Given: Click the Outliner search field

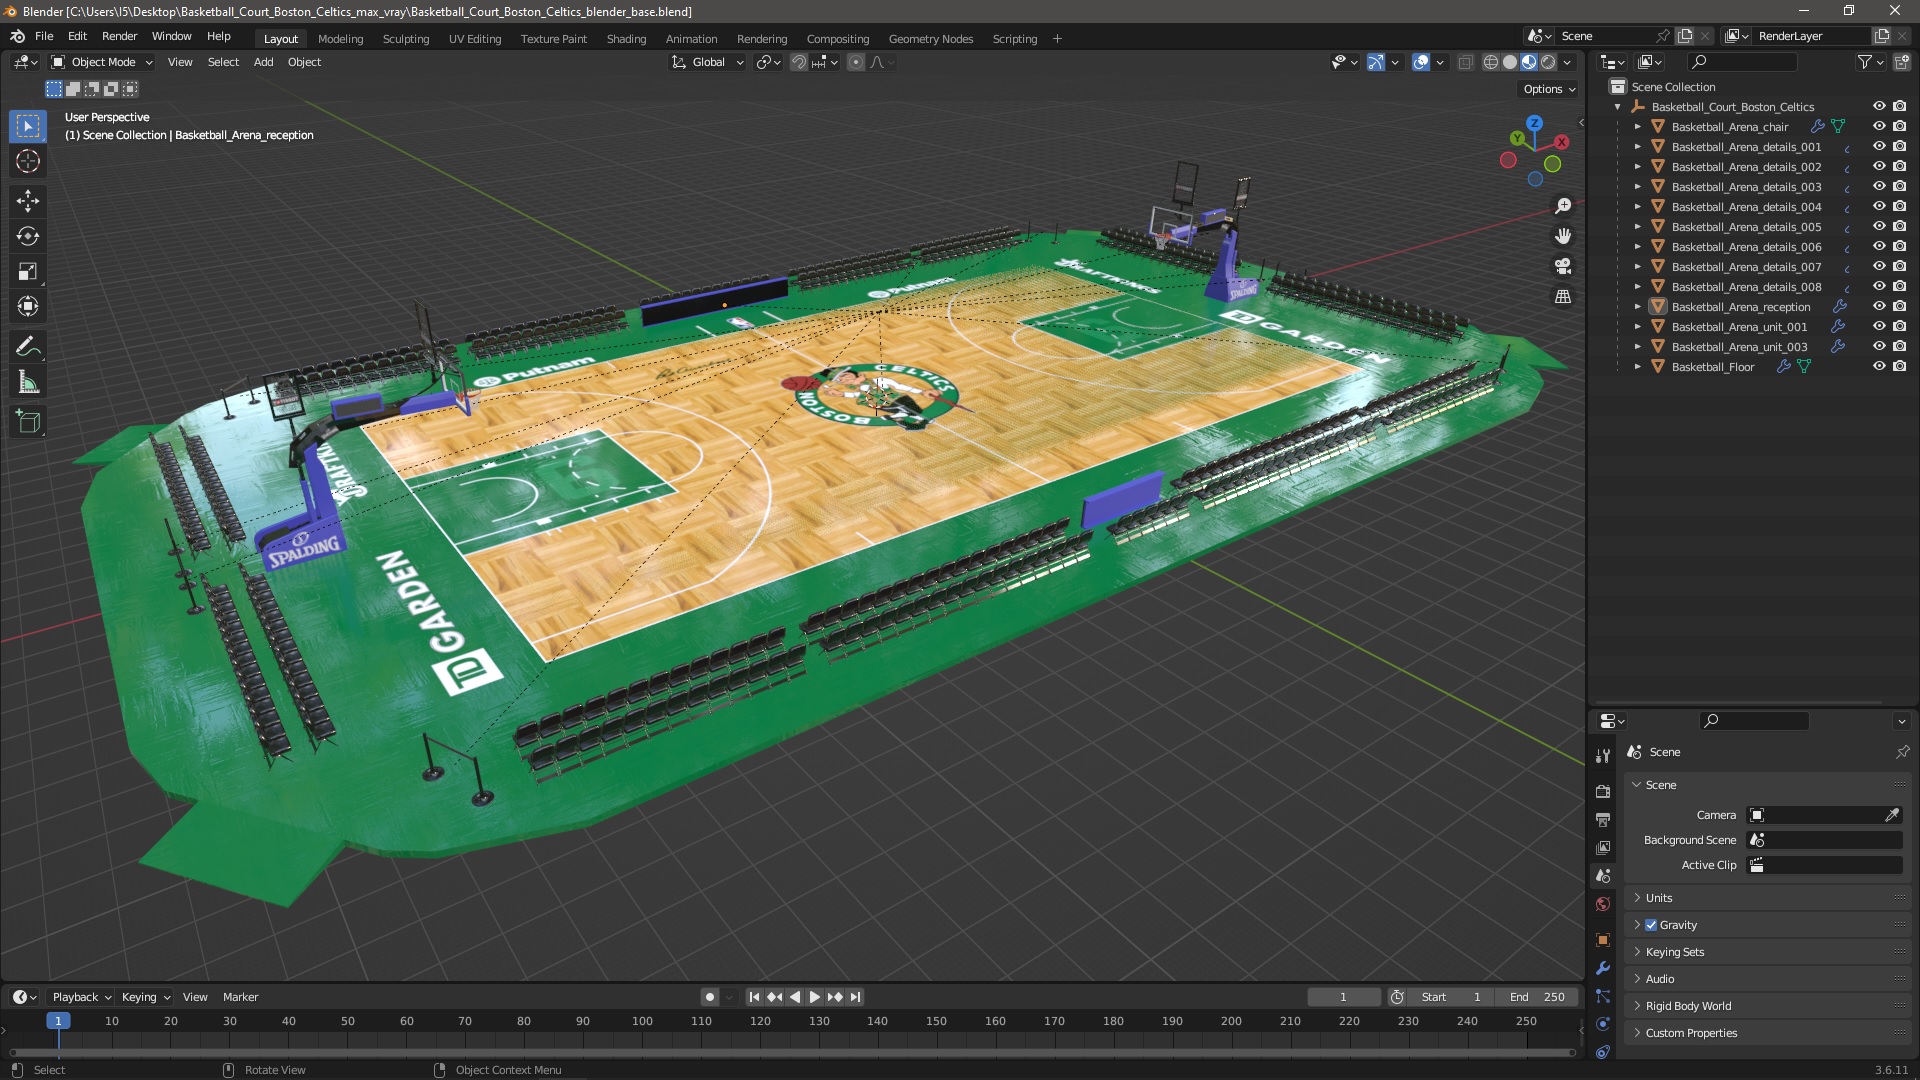Looking at the screenshot, I should pyautogui.click(x=1740, y=62).
